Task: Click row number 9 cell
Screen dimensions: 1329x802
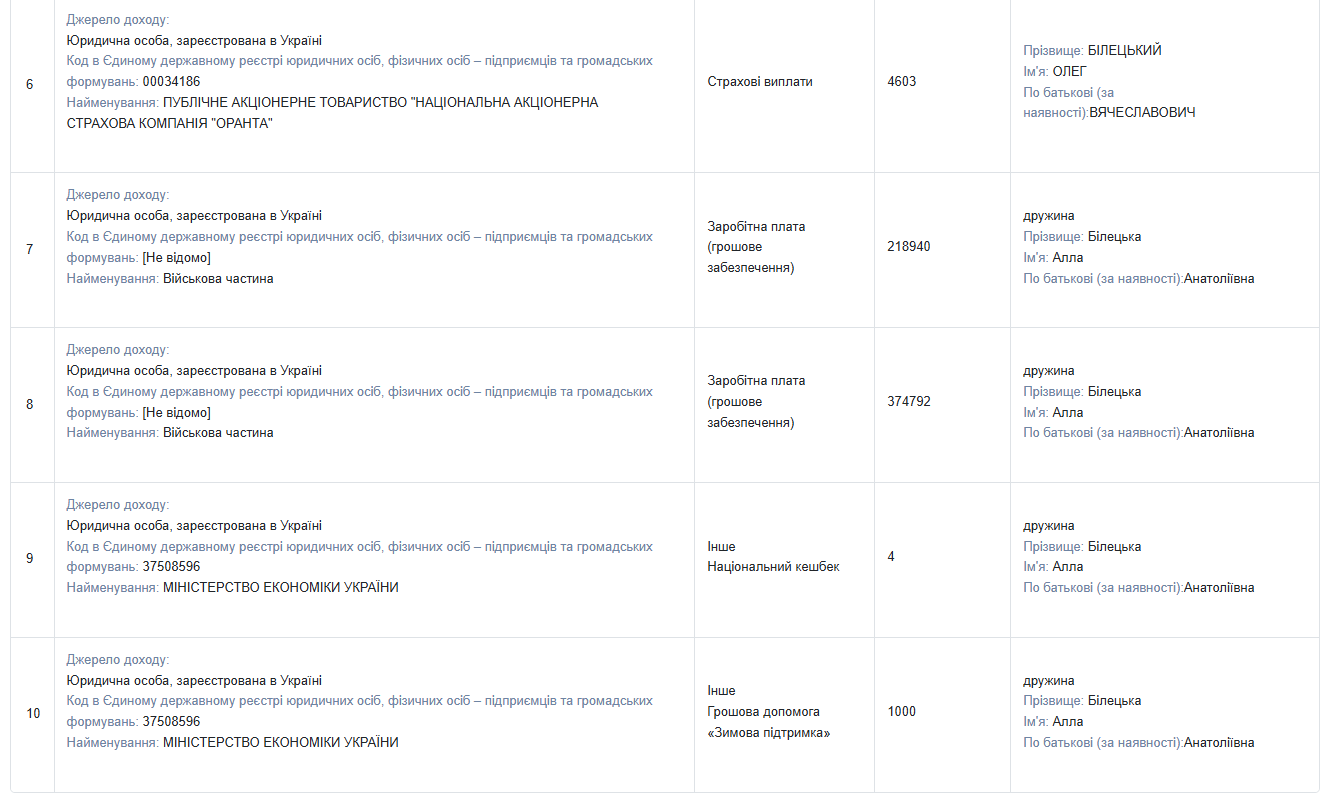Action: point(30,558)
